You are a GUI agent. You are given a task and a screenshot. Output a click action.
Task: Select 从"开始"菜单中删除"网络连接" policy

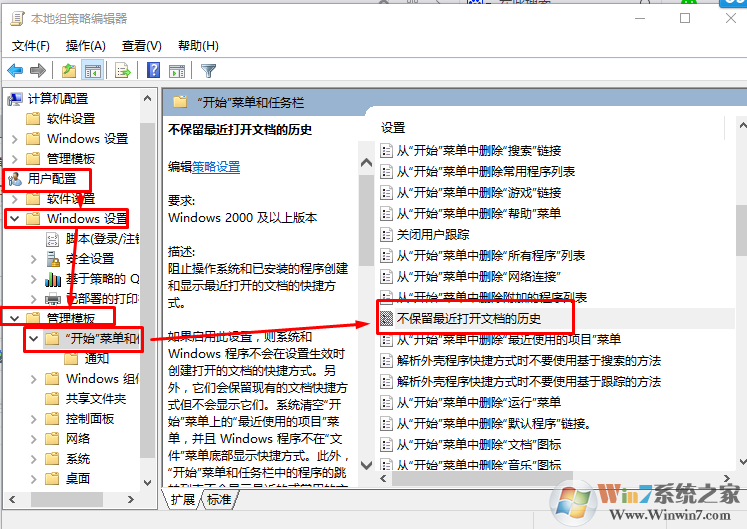coord(479,276)
